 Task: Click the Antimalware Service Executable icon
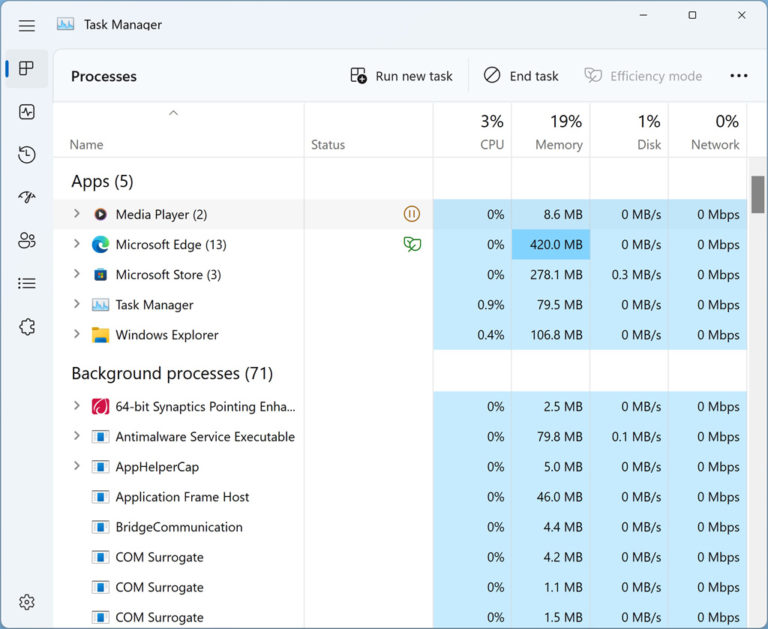tap(100, 436)
